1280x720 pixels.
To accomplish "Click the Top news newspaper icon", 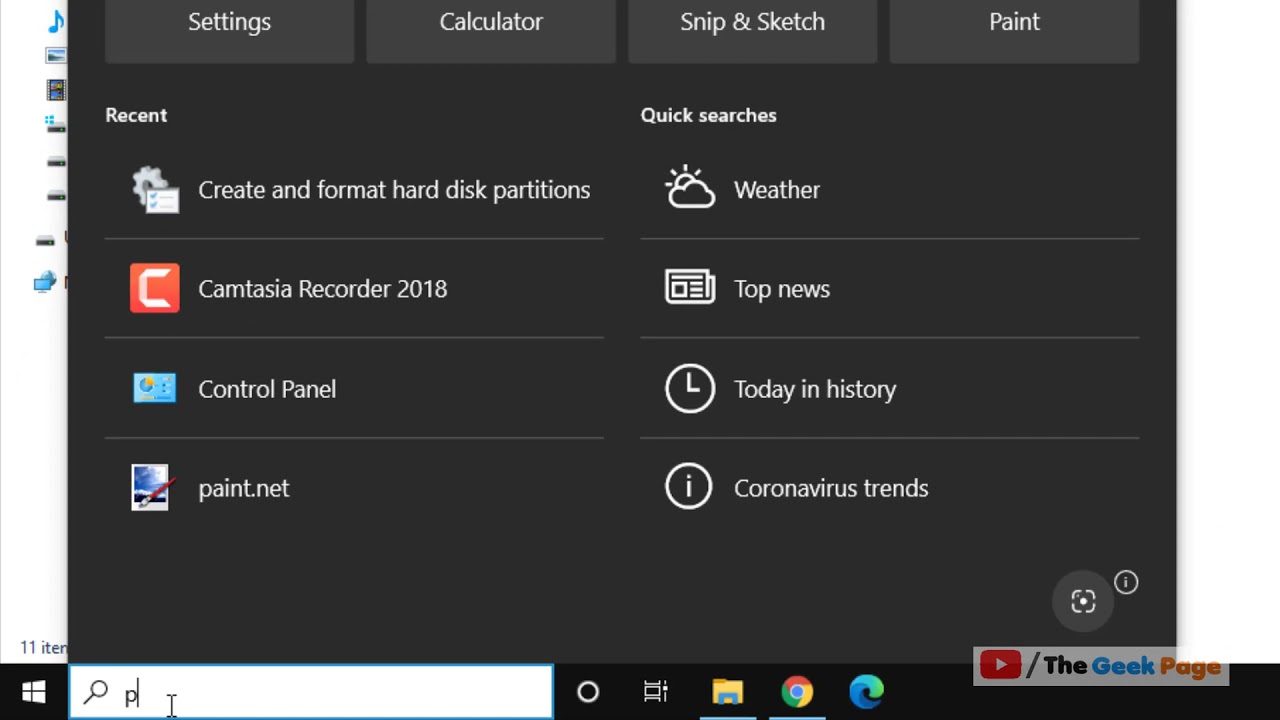I will 690,288.
